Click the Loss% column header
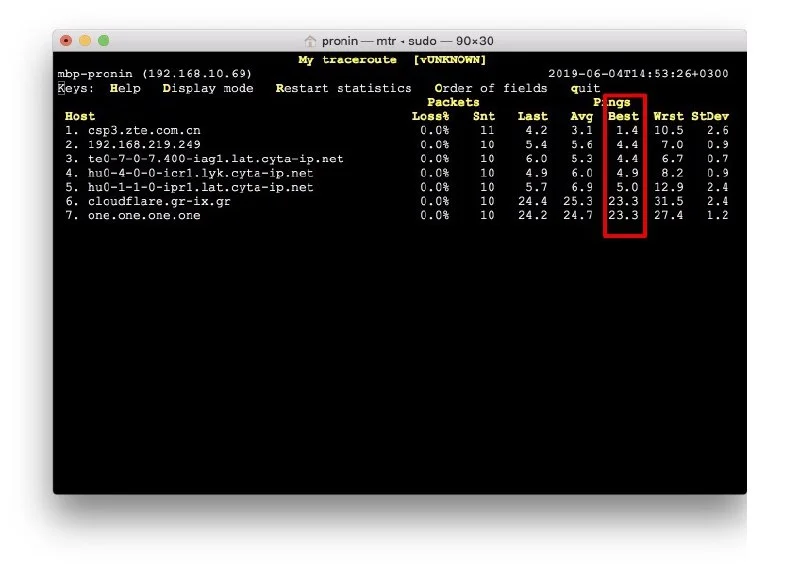This screenshot has height=570, width=800. [430, 116]
